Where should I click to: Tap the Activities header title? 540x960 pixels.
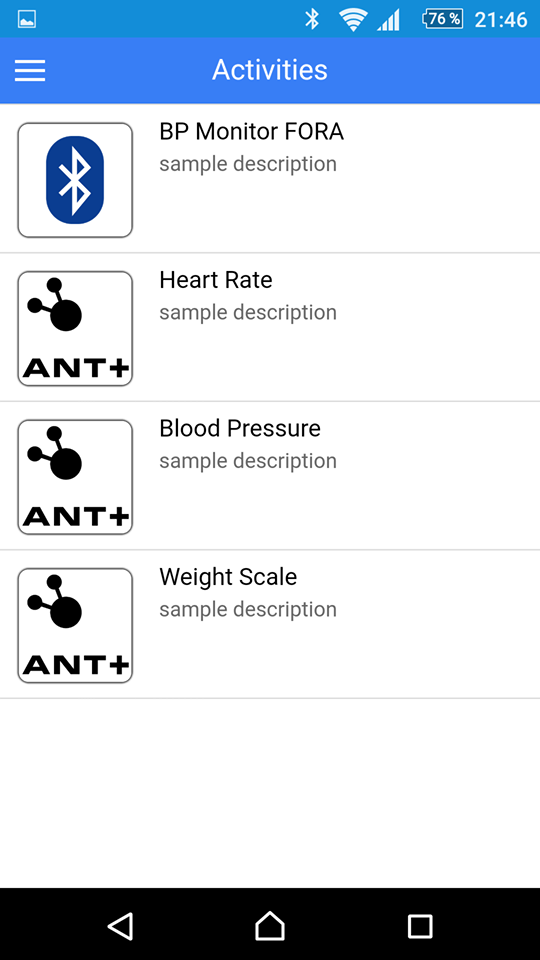270,70
